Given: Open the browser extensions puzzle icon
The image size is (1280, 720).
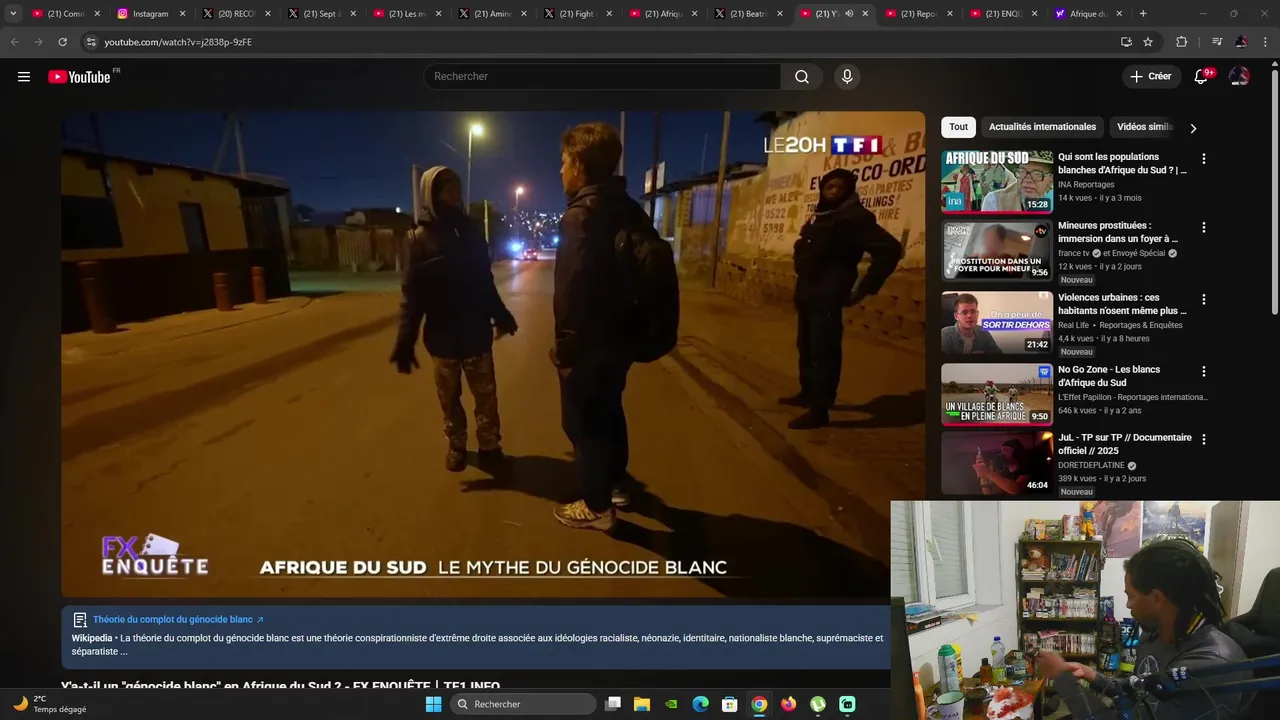Looking at the screenshot, I should click(x=1182, y=42).
